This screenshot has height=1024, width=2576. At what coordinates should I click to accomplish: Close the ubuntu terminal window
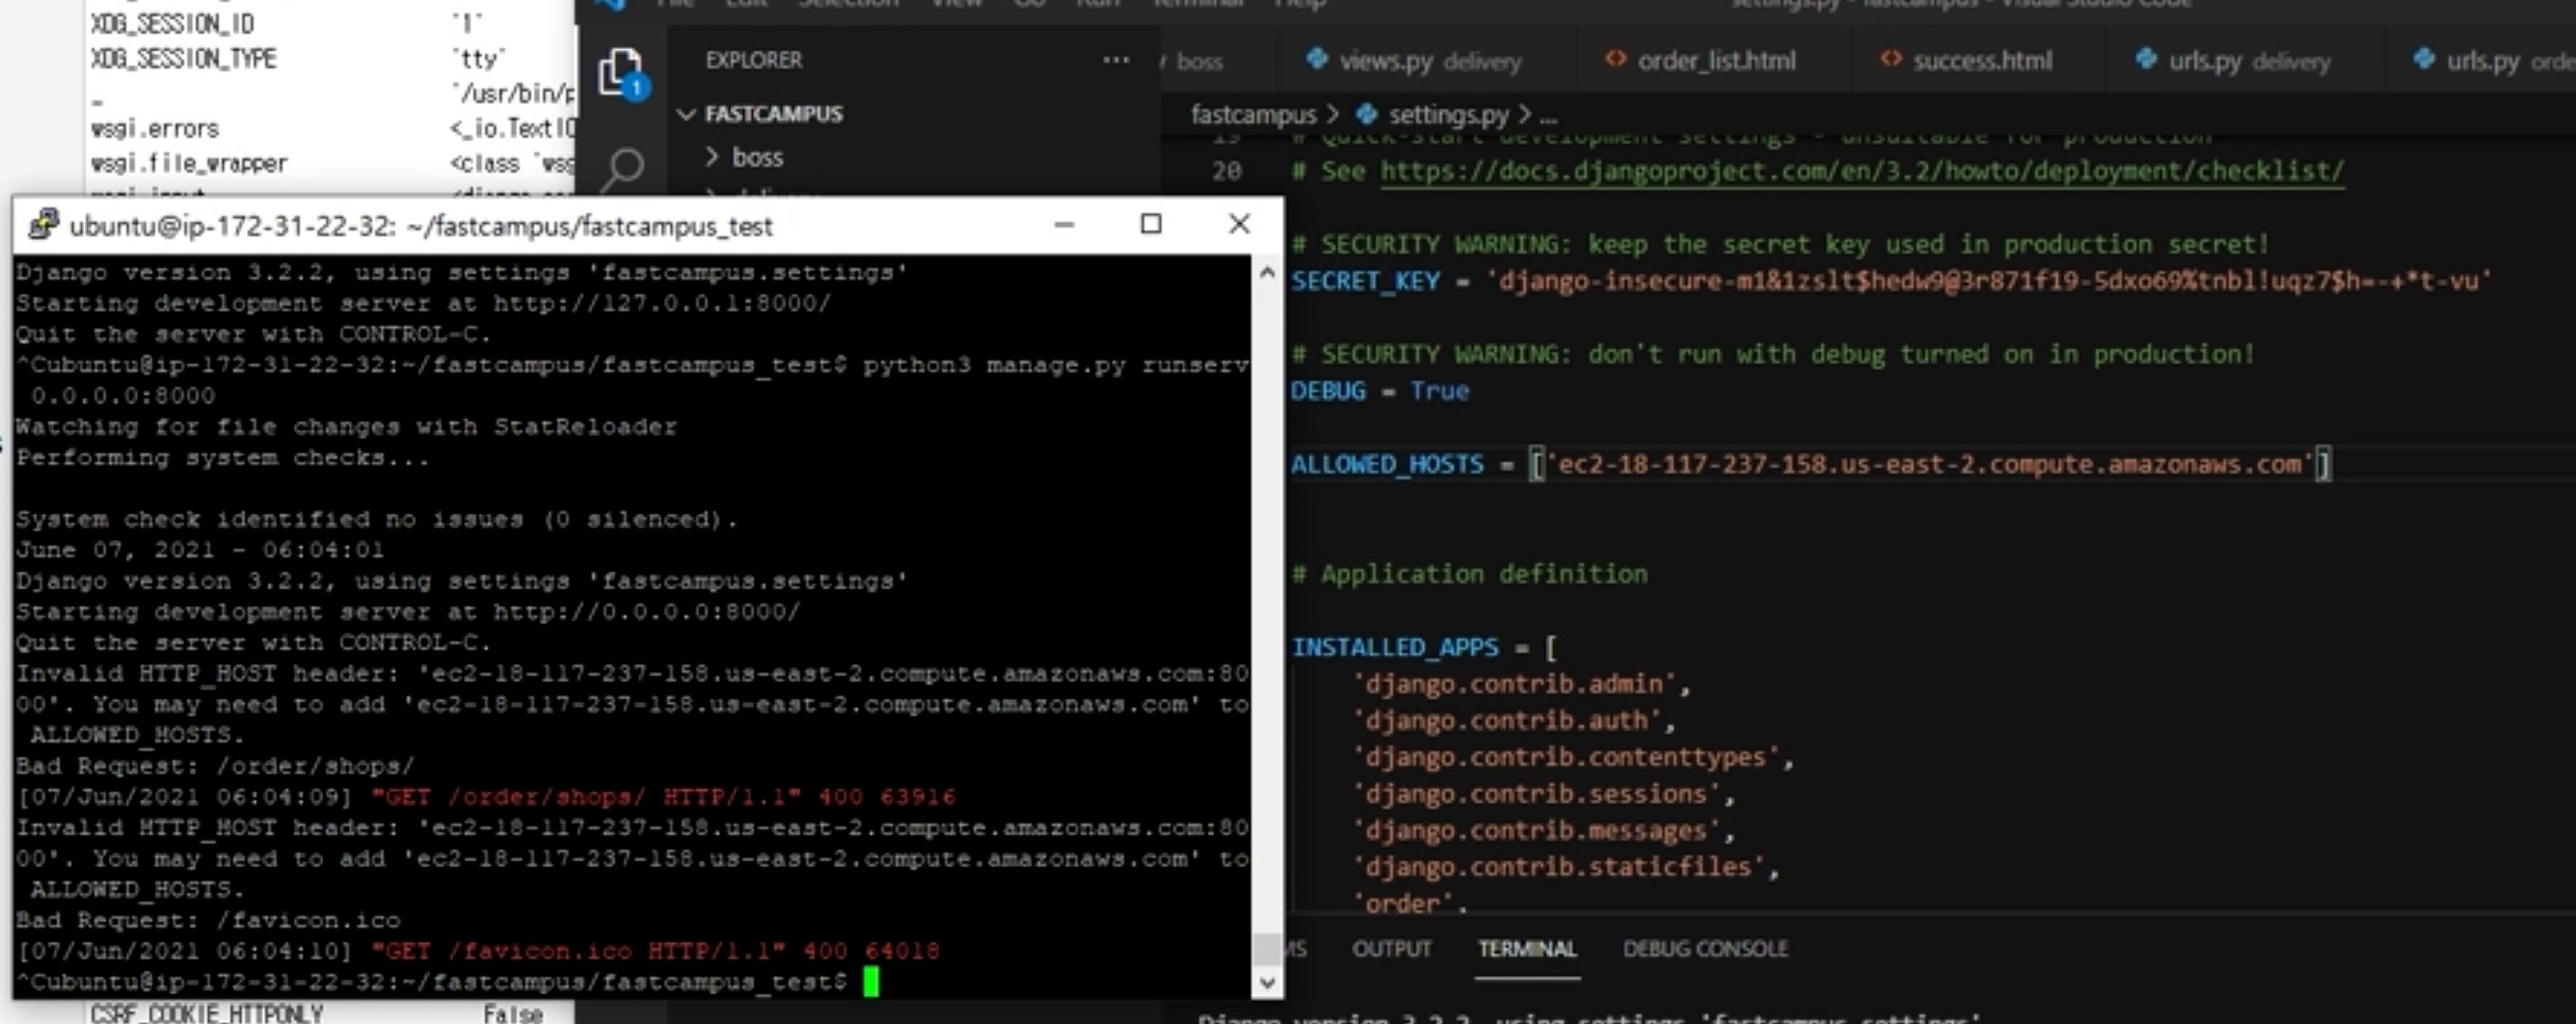[1239, 225]
